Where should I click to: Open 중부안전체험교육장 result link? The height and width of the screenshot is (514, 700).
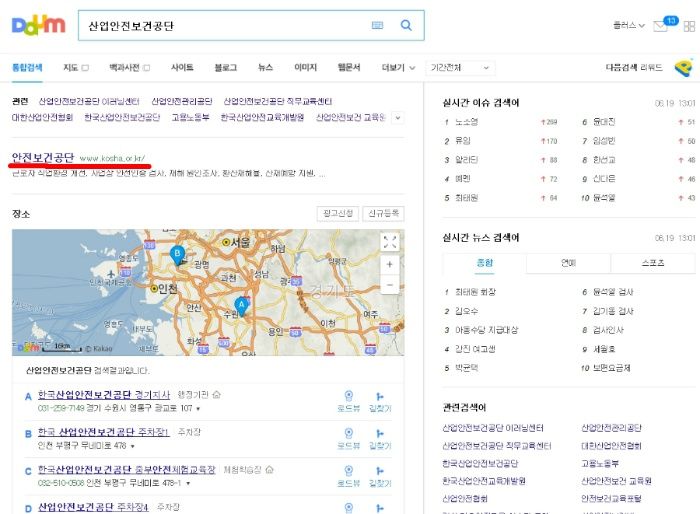pyautogui.click(x=126, y=470)
